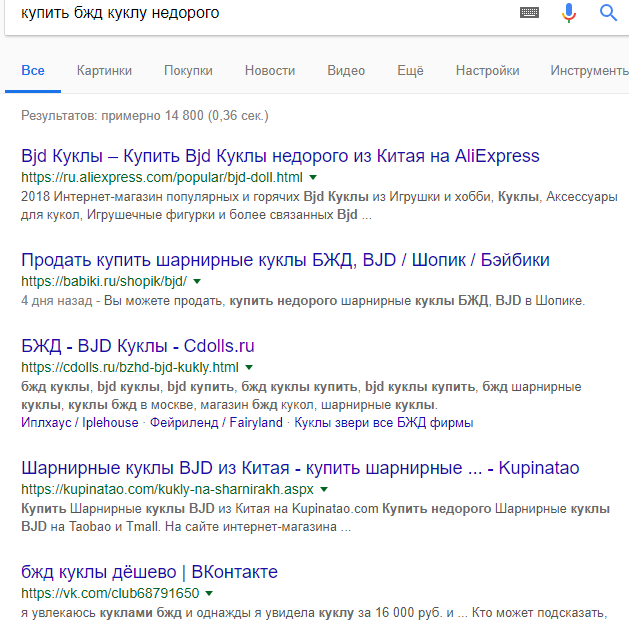Open the Kupinatao шарнирные куклы result
Viewport: 629px width, 620px height.
point(300,468)
